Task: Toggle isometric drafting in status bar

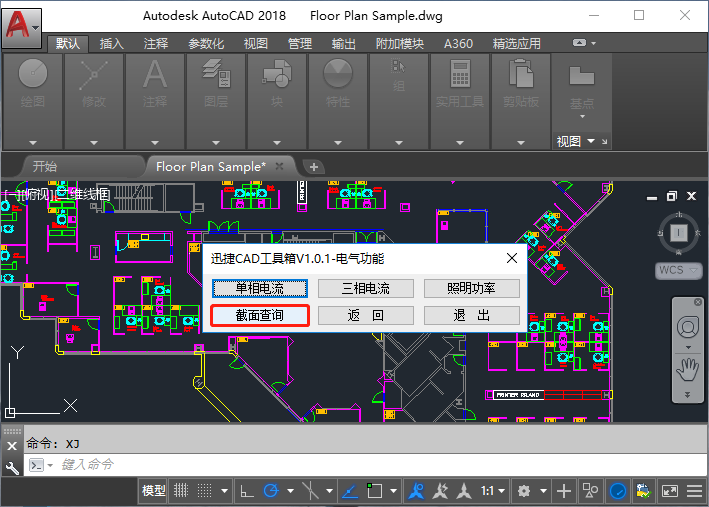Action: pyautogui.click(x=311, y=491)
